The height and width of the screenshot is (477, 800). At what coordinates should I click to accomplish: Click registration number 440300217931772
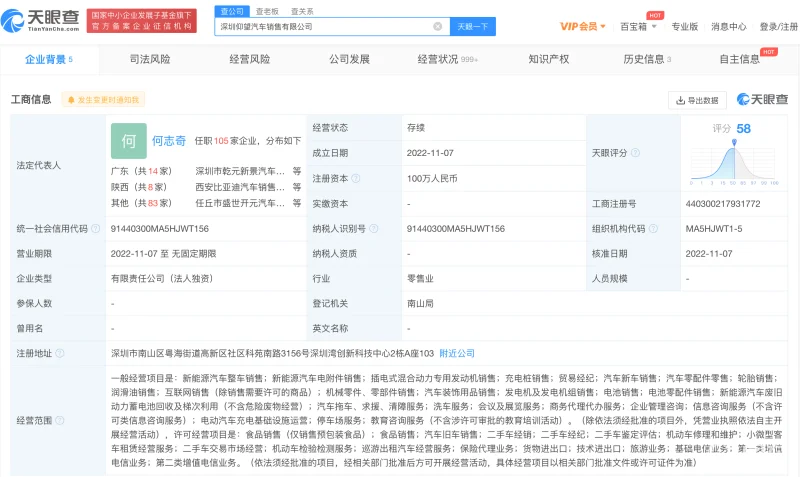pyautogui.click(x=723, y=204)
